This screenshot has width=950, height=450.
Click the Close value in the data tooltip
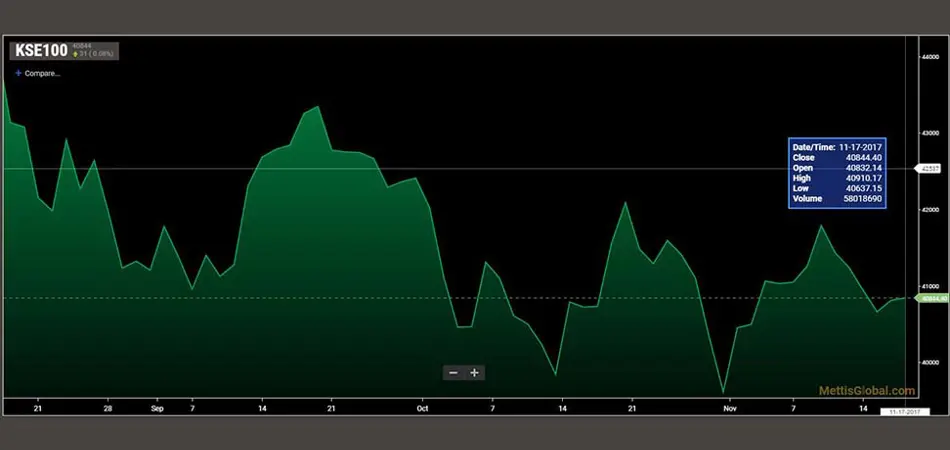pos(861,157)
